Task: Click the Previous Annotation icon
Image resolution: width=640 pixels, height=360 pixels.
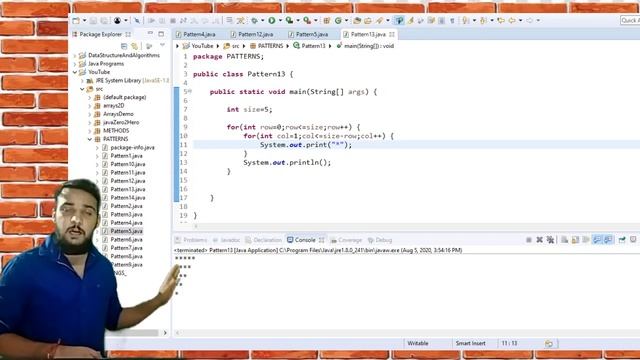Action: (x=483, y=20)
